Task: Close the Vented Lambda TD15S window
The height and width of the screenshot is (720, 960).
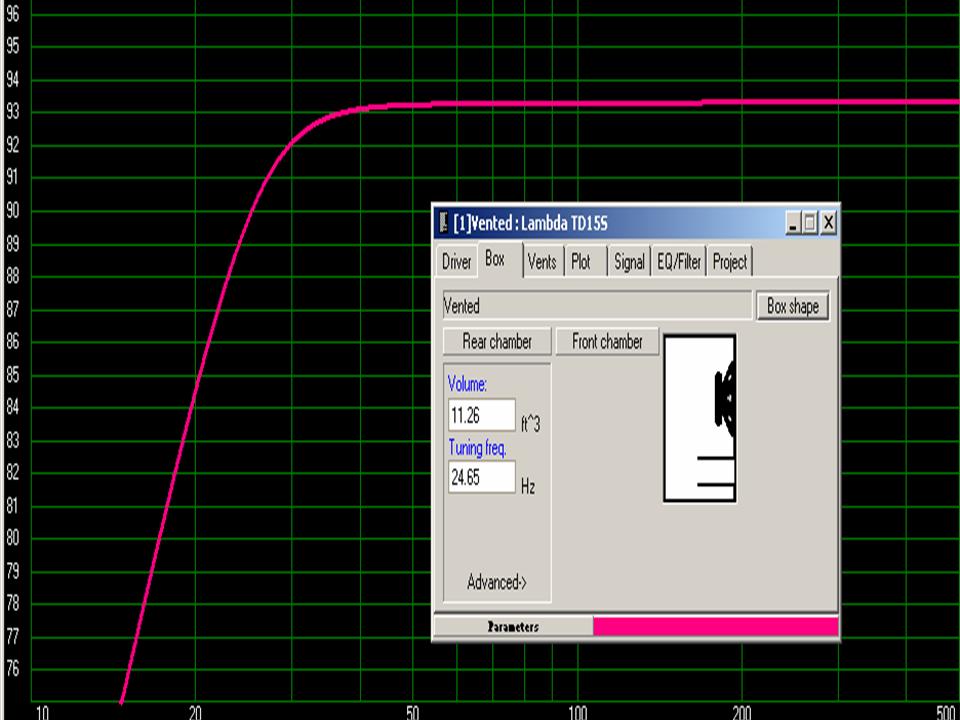Action: pyautogui.click(x=828, y=223)
